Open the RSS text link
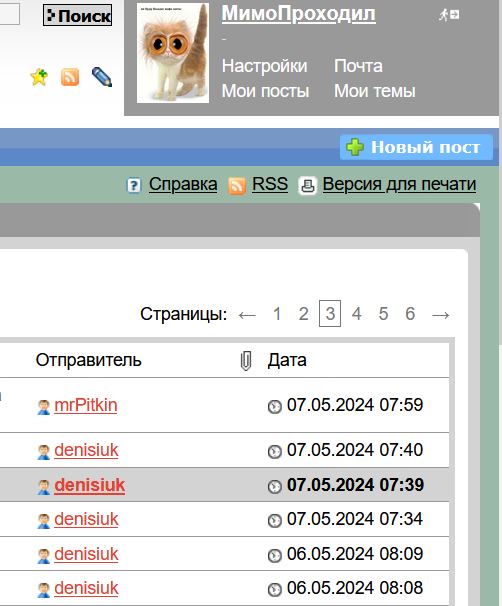 [270, 184]
